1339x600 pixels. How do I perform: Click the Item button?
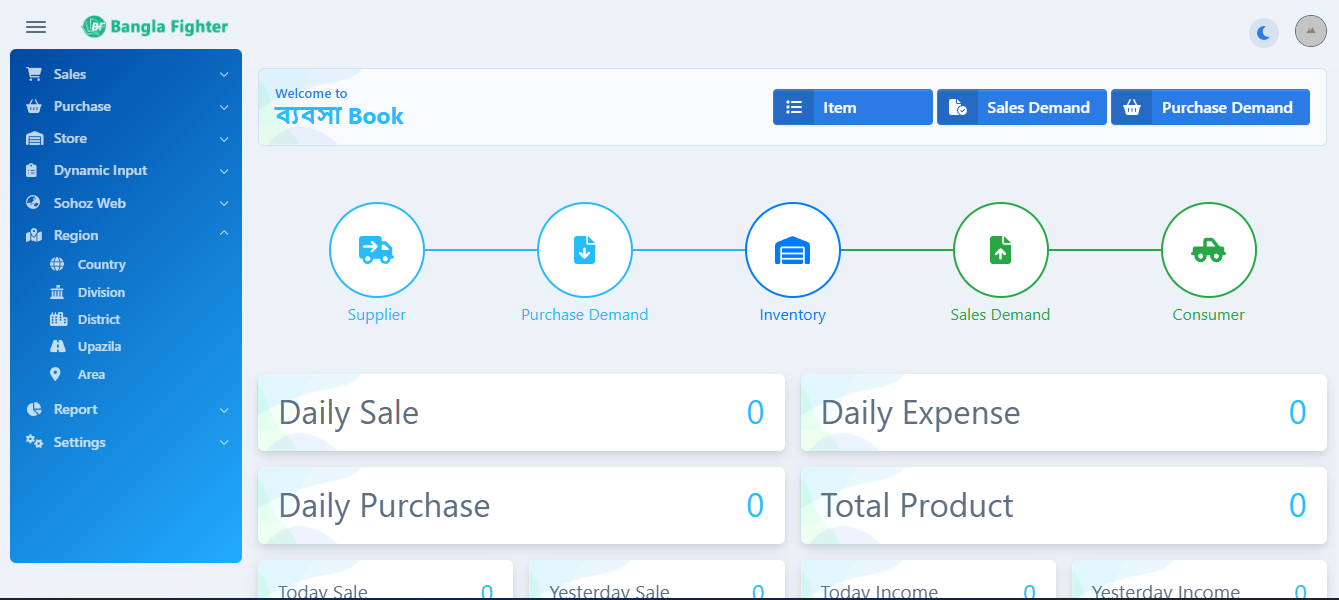click(852, 107)
